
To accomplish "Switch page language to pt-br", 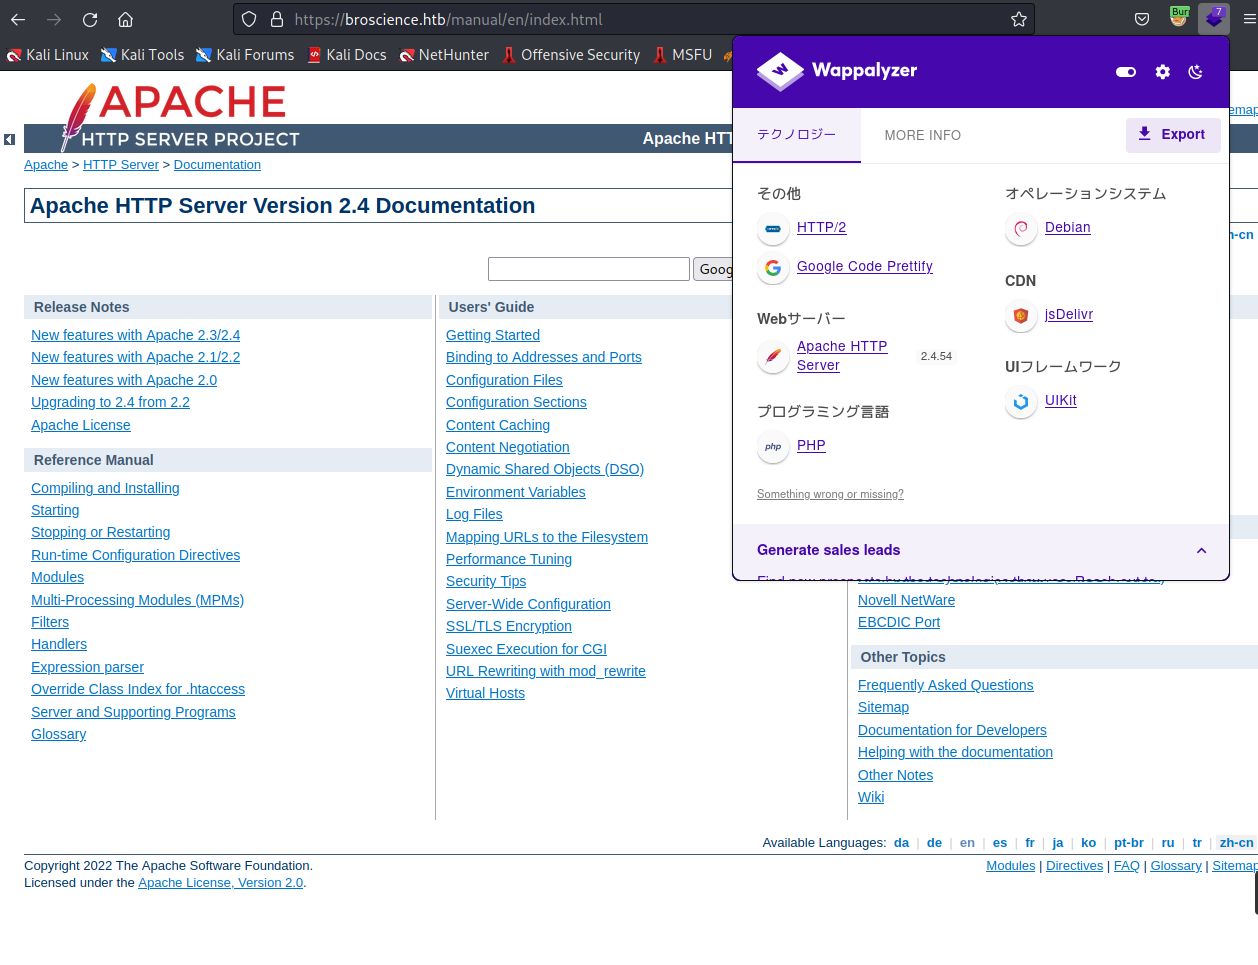I will point(1129,843).
